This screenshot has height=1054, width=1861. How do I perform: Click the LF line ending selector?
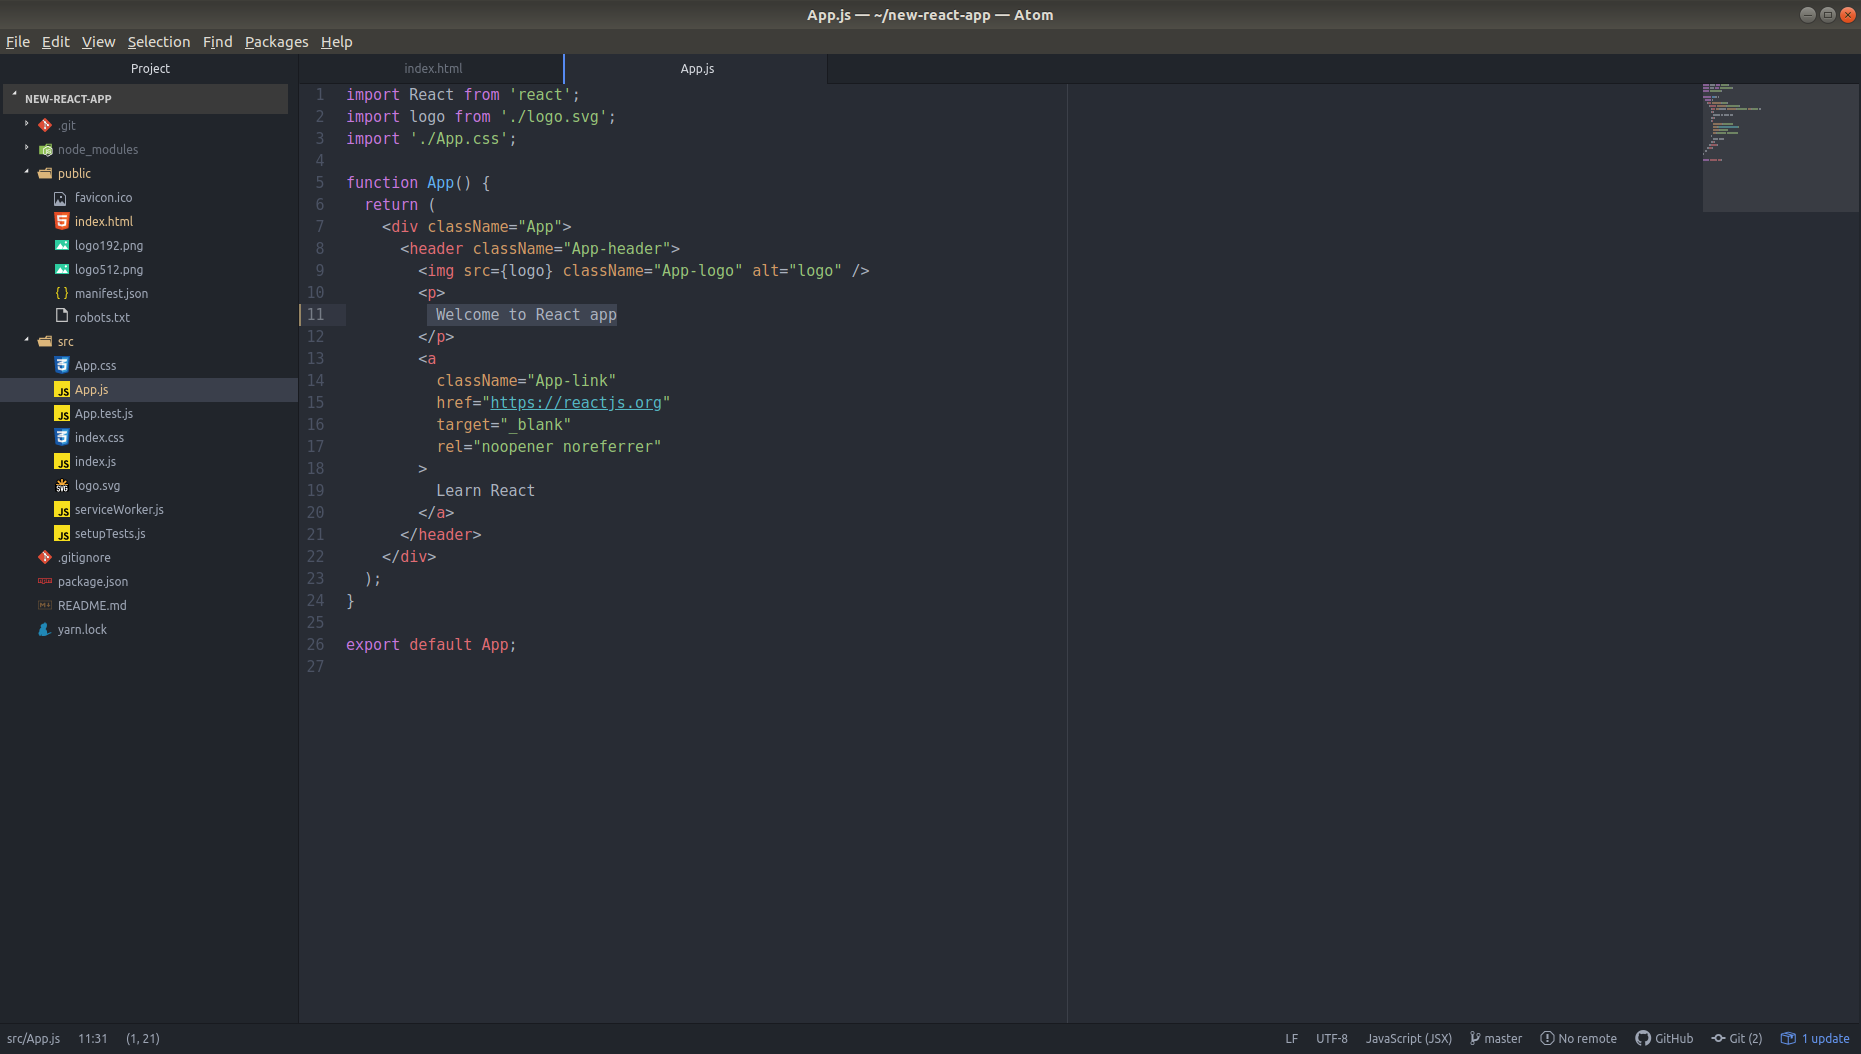pos(1291,1038)
